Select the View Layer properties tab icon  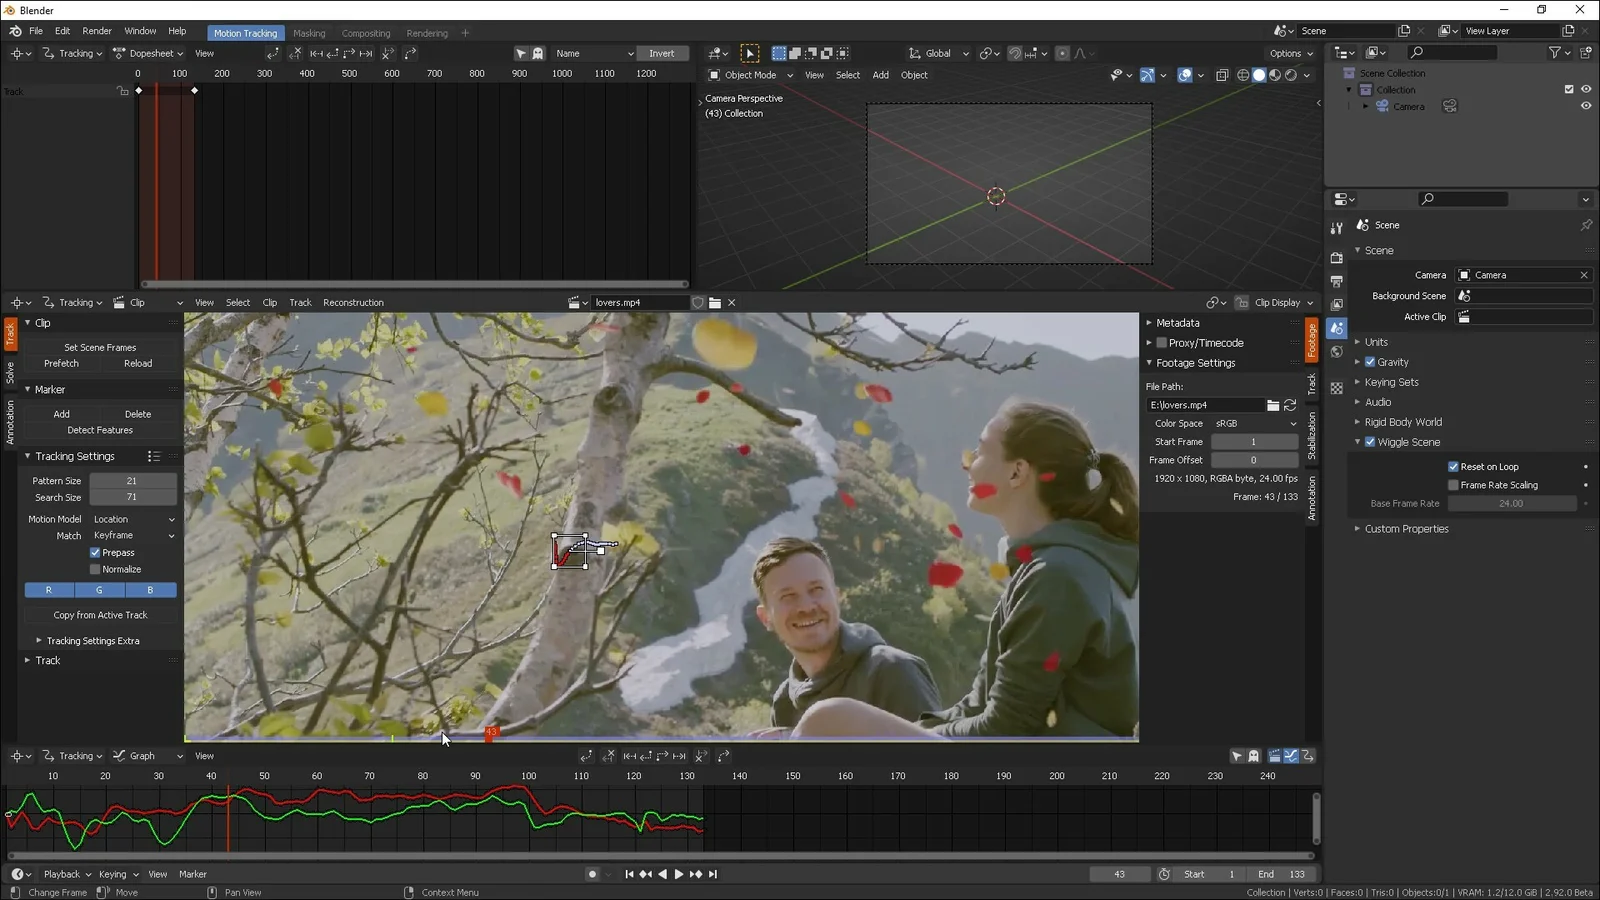click(x=1337, y=305)
